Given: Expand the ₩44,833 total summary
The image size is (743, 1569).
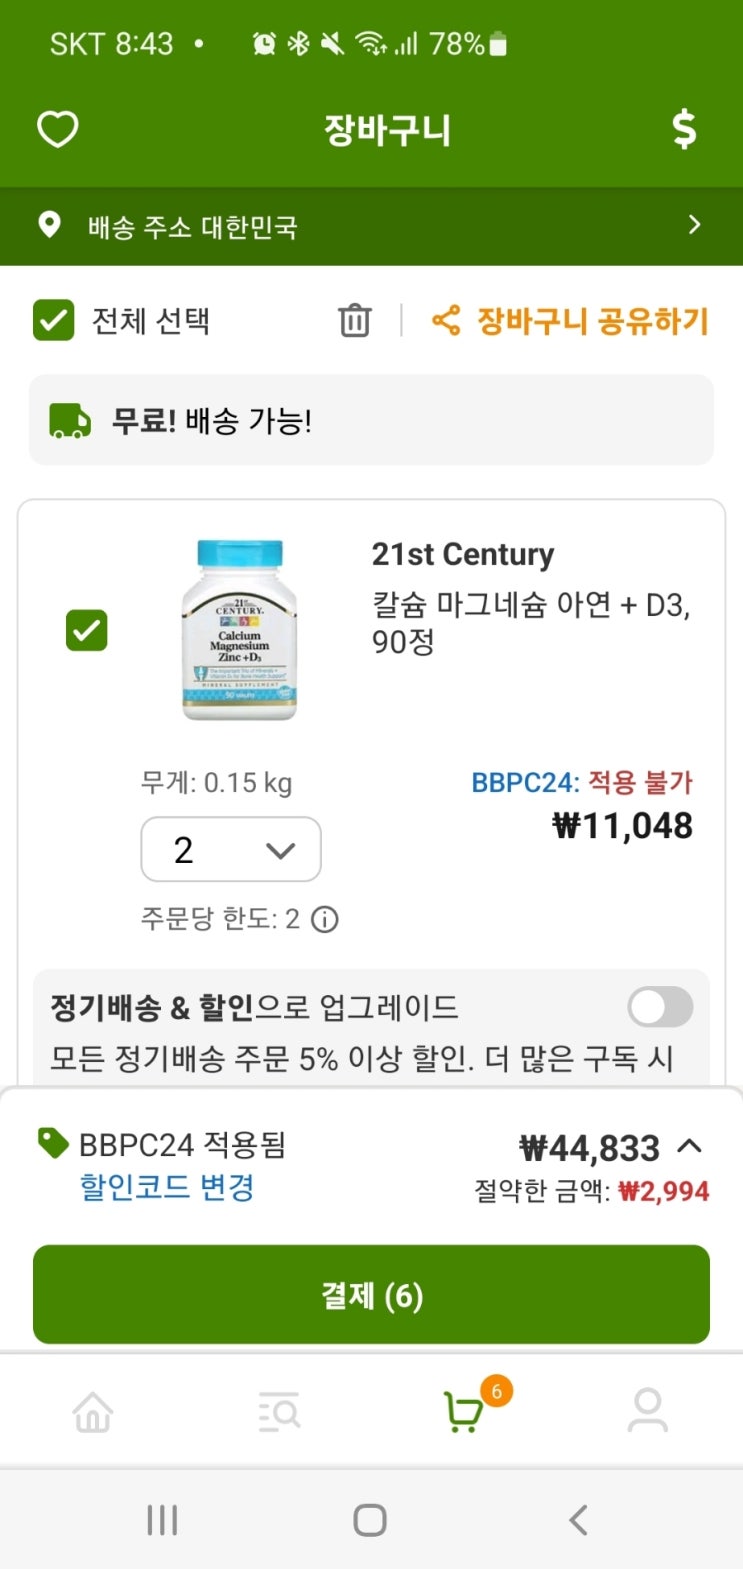Looking at the screenshot, I should [690, 1147].
